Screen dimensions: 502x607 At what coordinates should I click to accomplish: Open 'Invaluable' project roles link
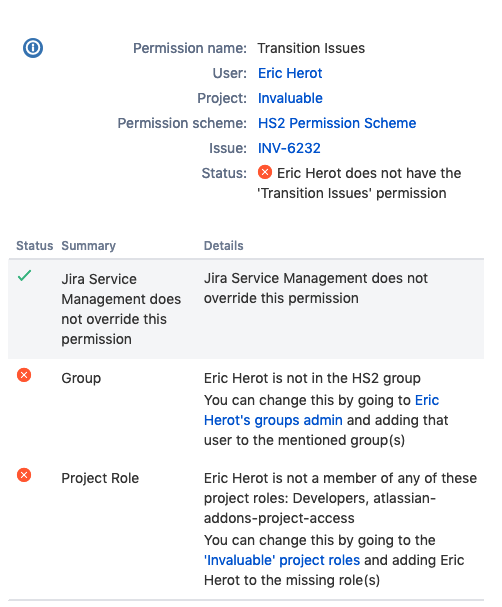(282, 560)
